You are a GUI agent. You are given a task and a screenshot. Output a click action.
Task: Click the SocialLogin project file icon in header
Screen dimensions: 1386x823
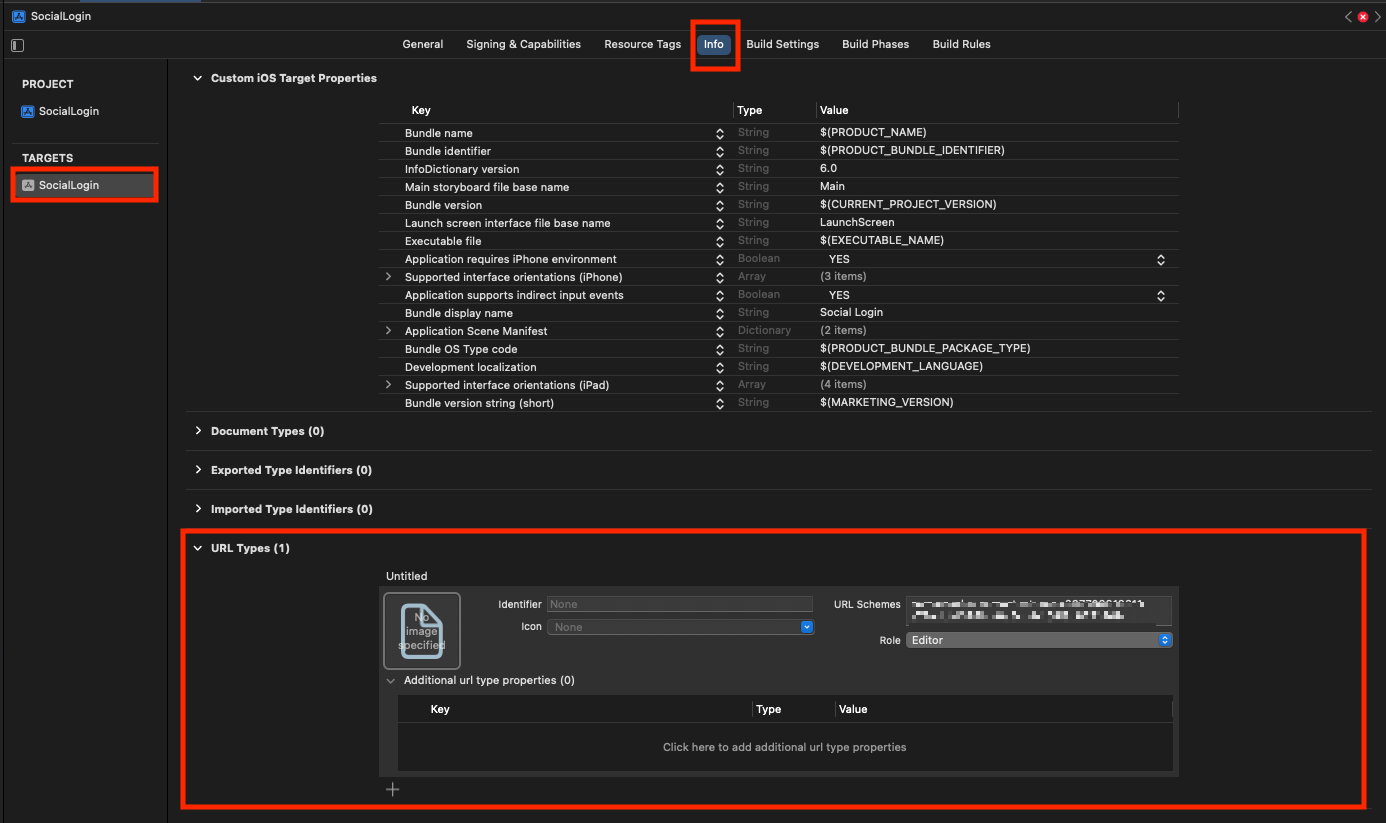pyautogui.click(x=18, y=16)
